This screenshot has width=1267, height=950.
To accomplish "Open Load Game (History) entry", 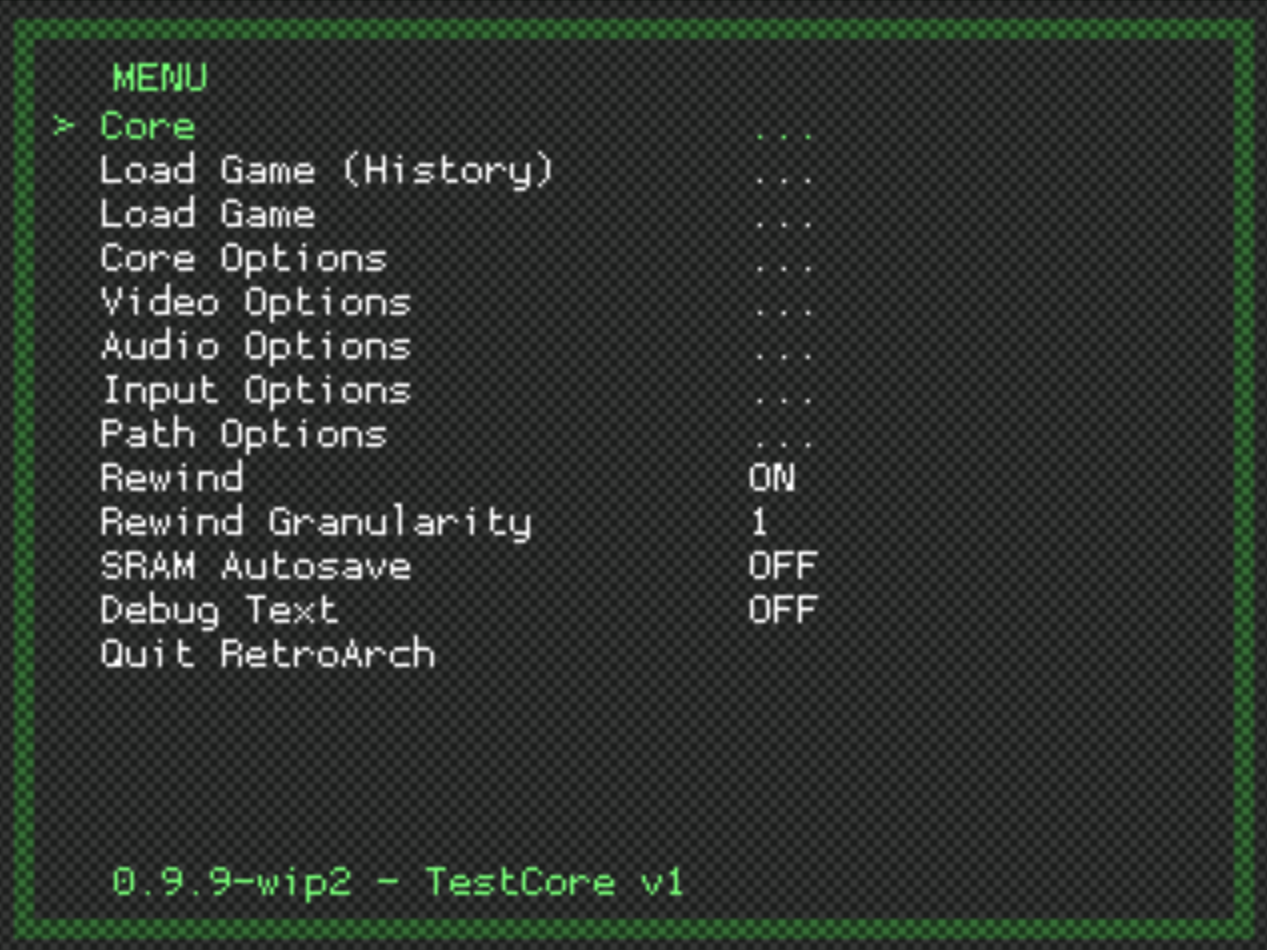I will 326,171.
